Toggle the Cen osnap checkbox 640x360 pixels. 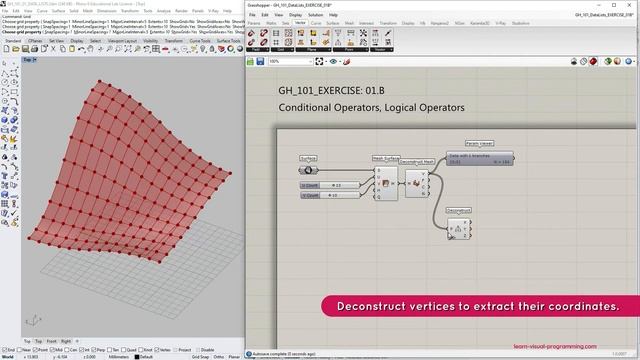tap(67, 350)
